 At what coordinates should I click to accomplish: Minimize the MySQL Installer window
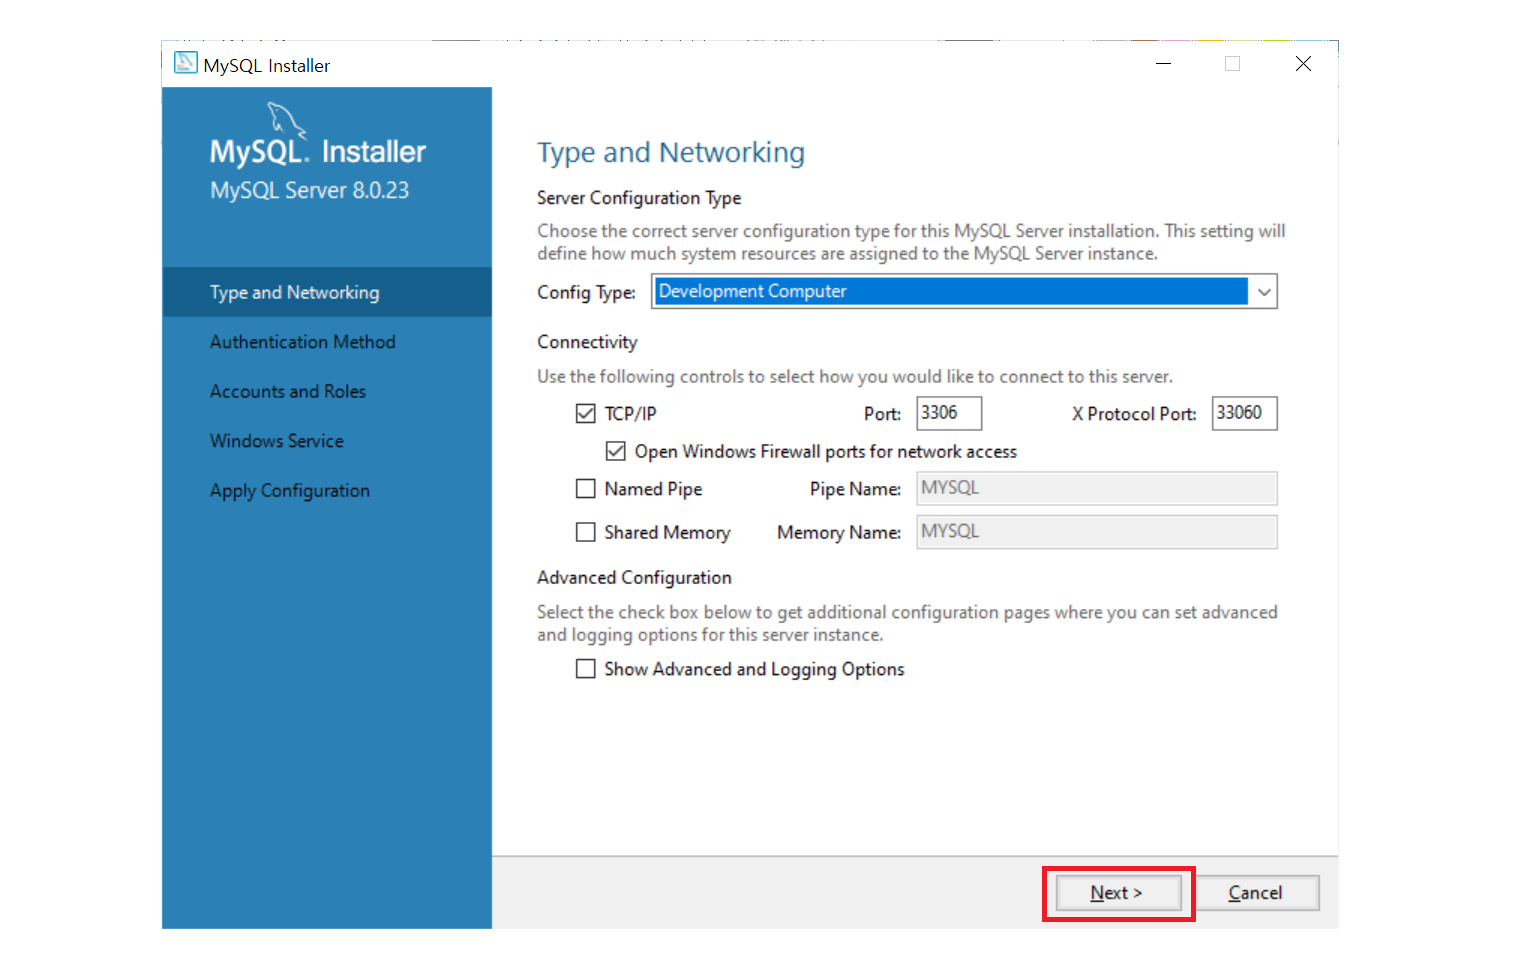pos(1163,63)
